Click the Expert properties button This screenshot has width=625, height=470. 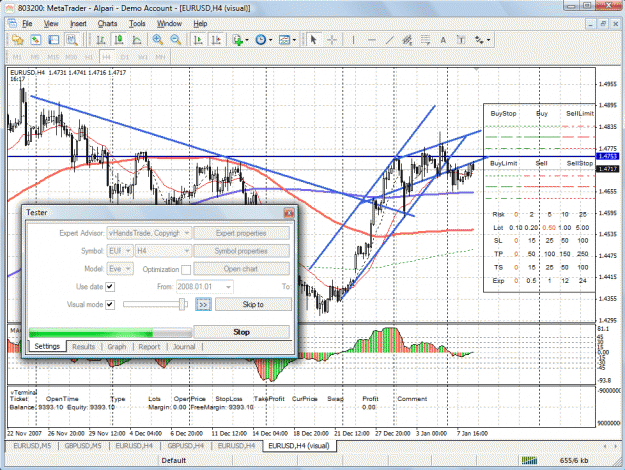click(x=241, y=233)
